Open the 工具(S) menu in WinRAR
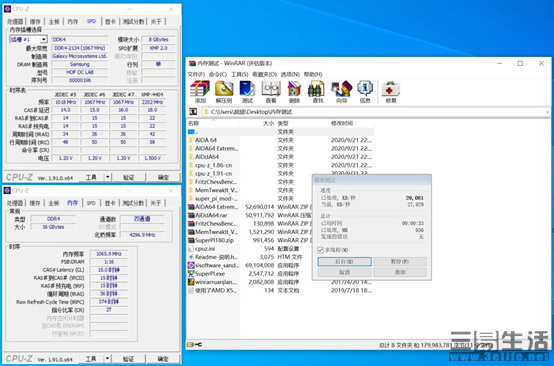The width and height of the screenshot is (554, 366). pos(240,74)
